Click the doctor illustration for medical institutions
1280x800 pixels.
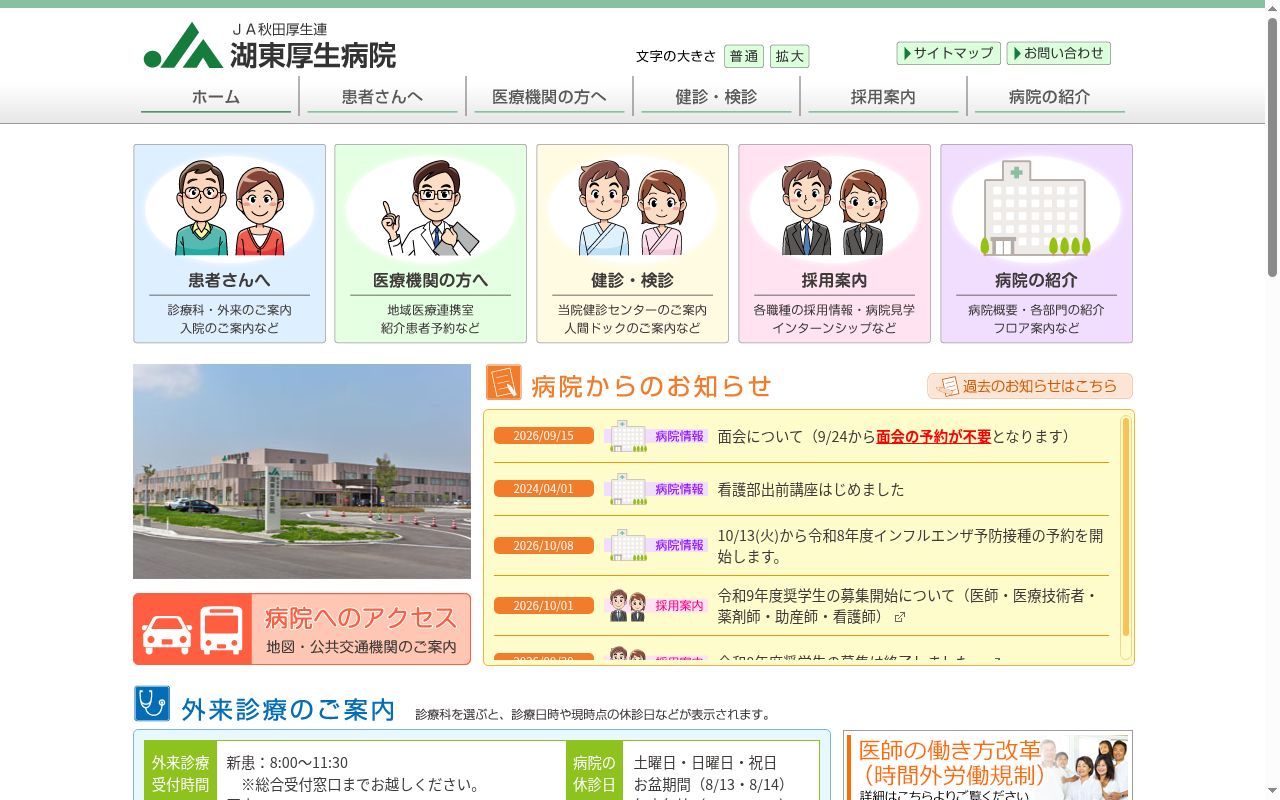(x=430, y=208)
